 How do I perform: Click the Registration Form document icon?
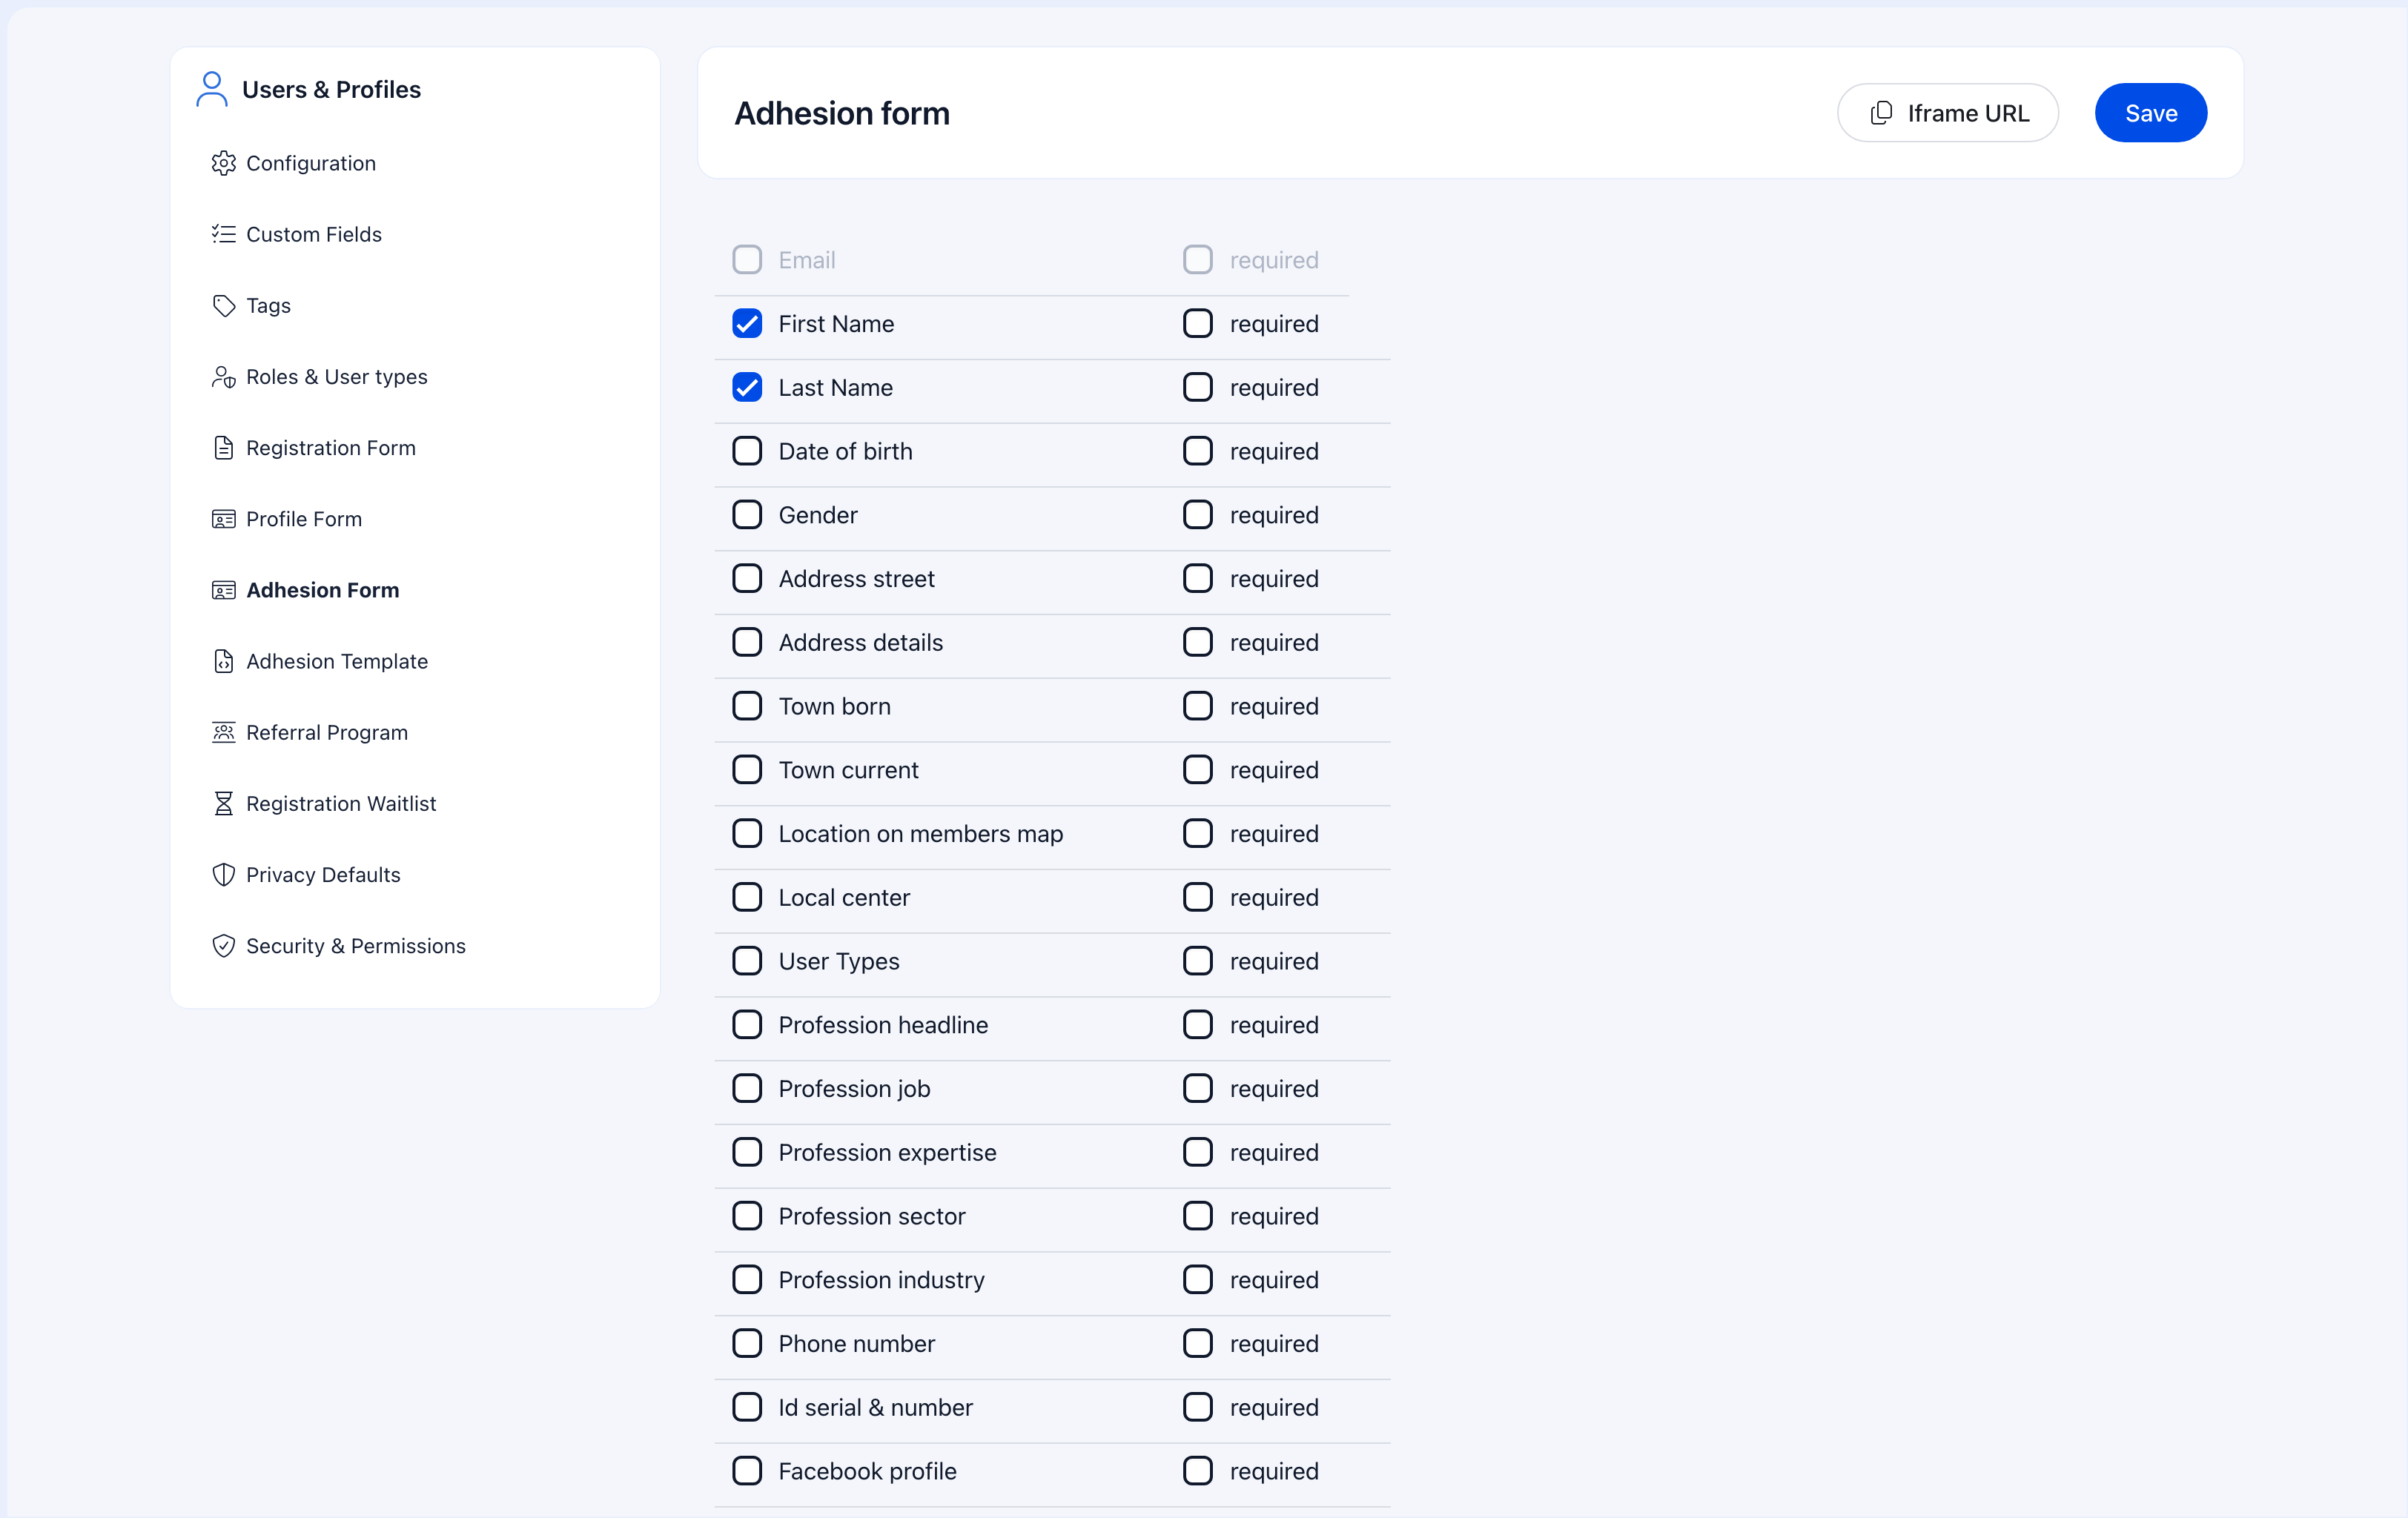[223, 447]
